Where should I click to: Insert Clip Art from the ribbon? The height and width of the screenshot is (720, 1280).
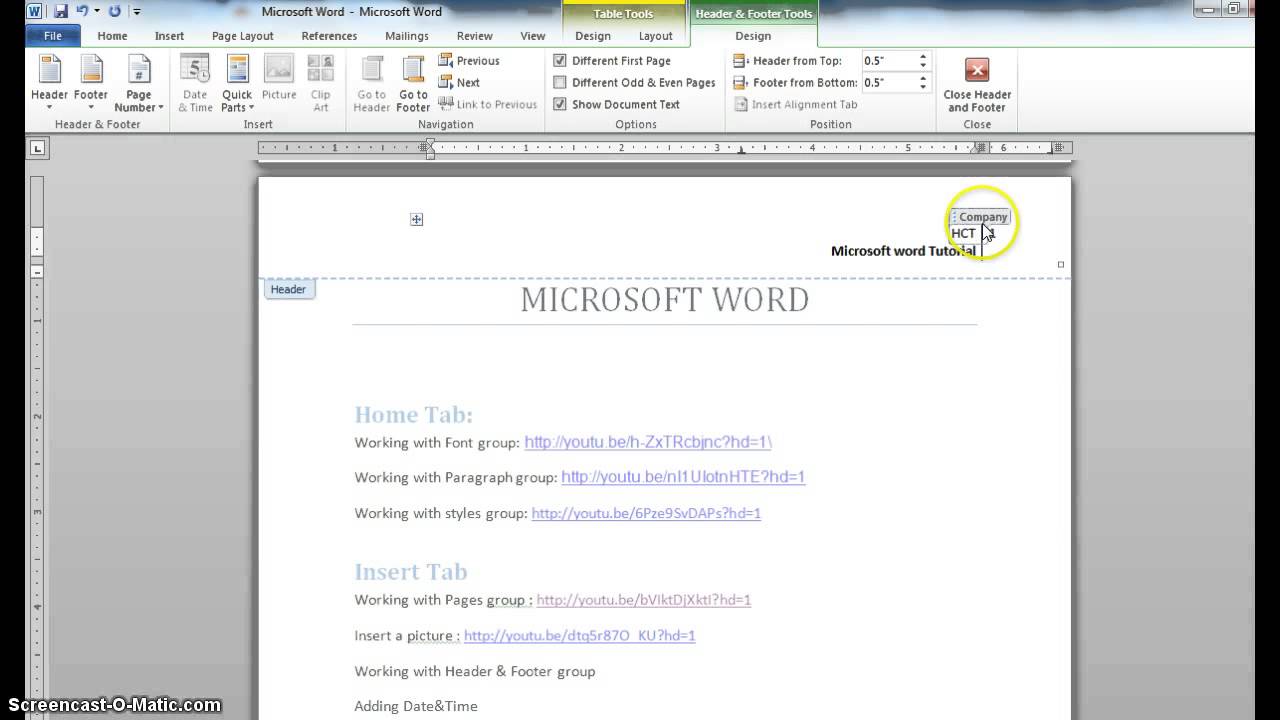tap(320, 84)
